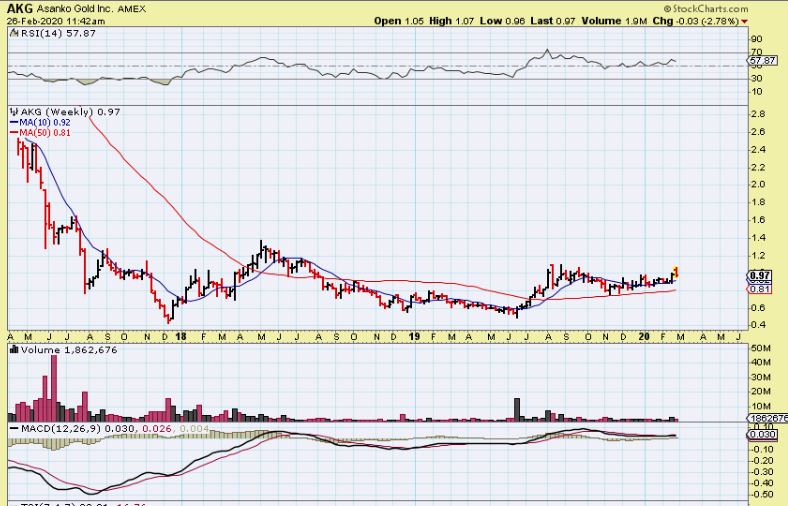Click the Volume 1,862,676 panel label
The height and width of the screenshot is (506, 788).
(69, 350)
